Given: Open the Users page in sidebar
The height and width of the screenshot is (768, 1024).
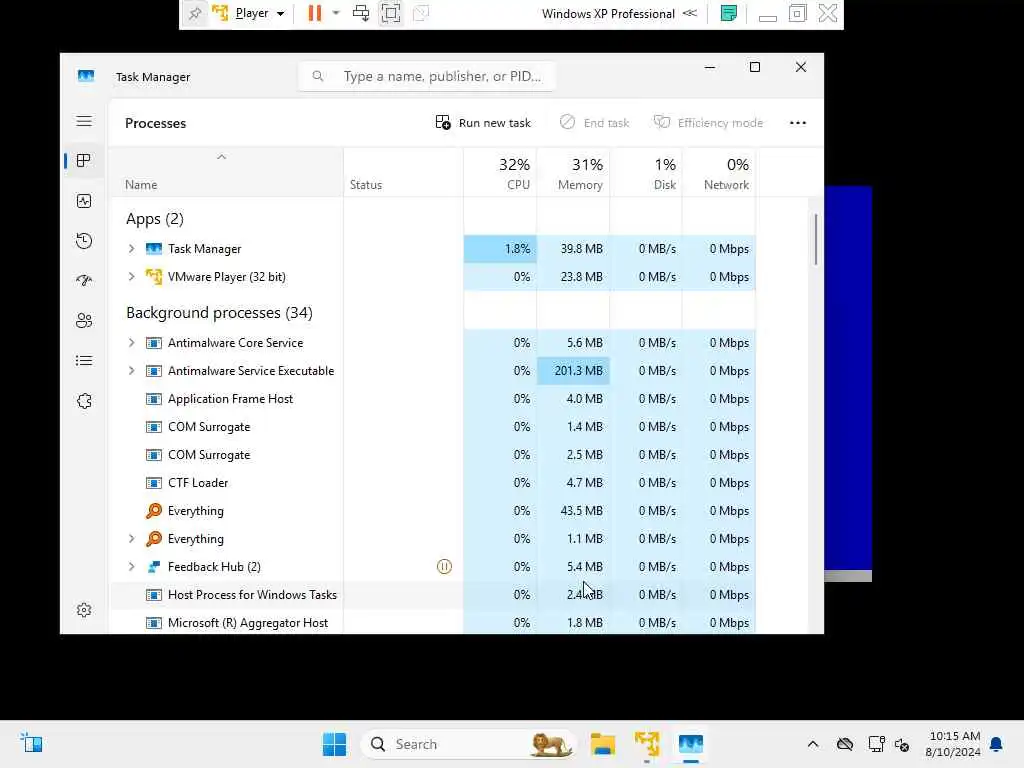Looking at the screenshot, I should pyautogui.click(x=84, y=321).
